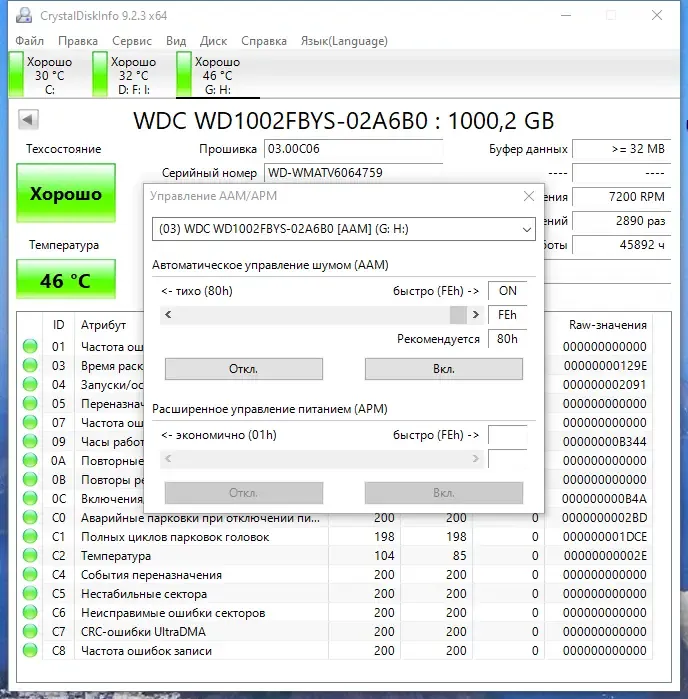Click the green status dot for attribute 09

30,441
